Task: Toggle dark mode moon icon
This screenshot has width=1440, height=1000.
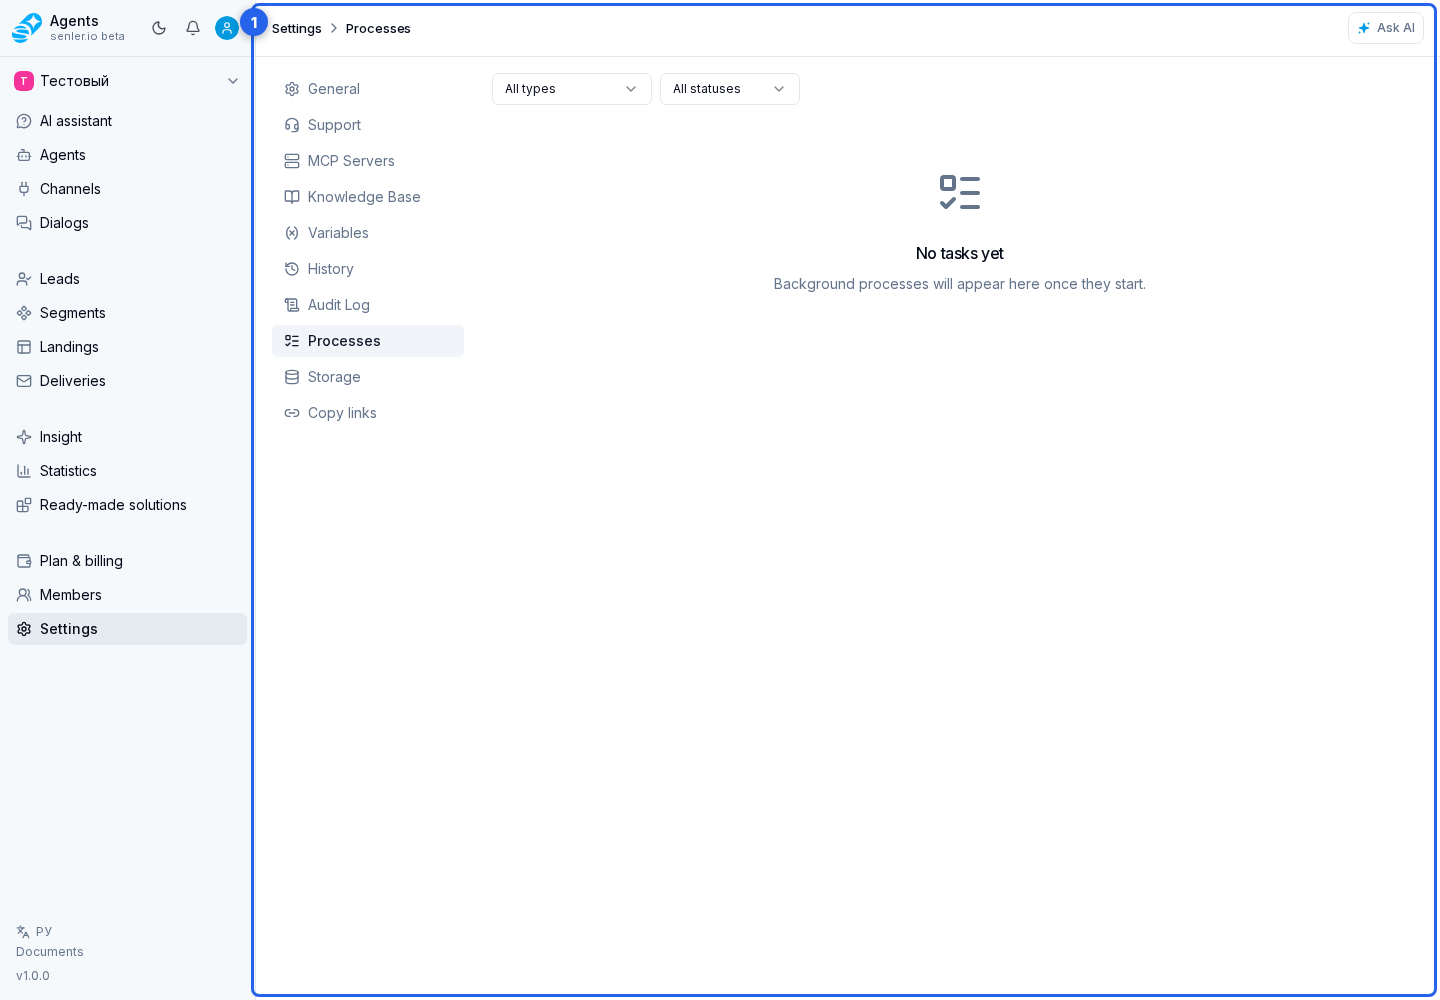Action: tap(159, 28)
